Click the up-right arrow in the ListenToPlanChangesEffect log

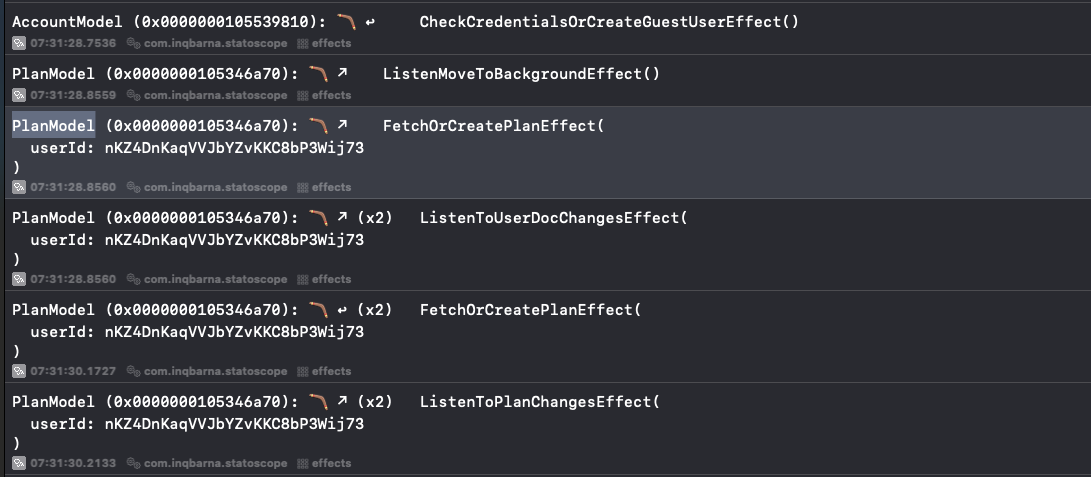[343, 402]
